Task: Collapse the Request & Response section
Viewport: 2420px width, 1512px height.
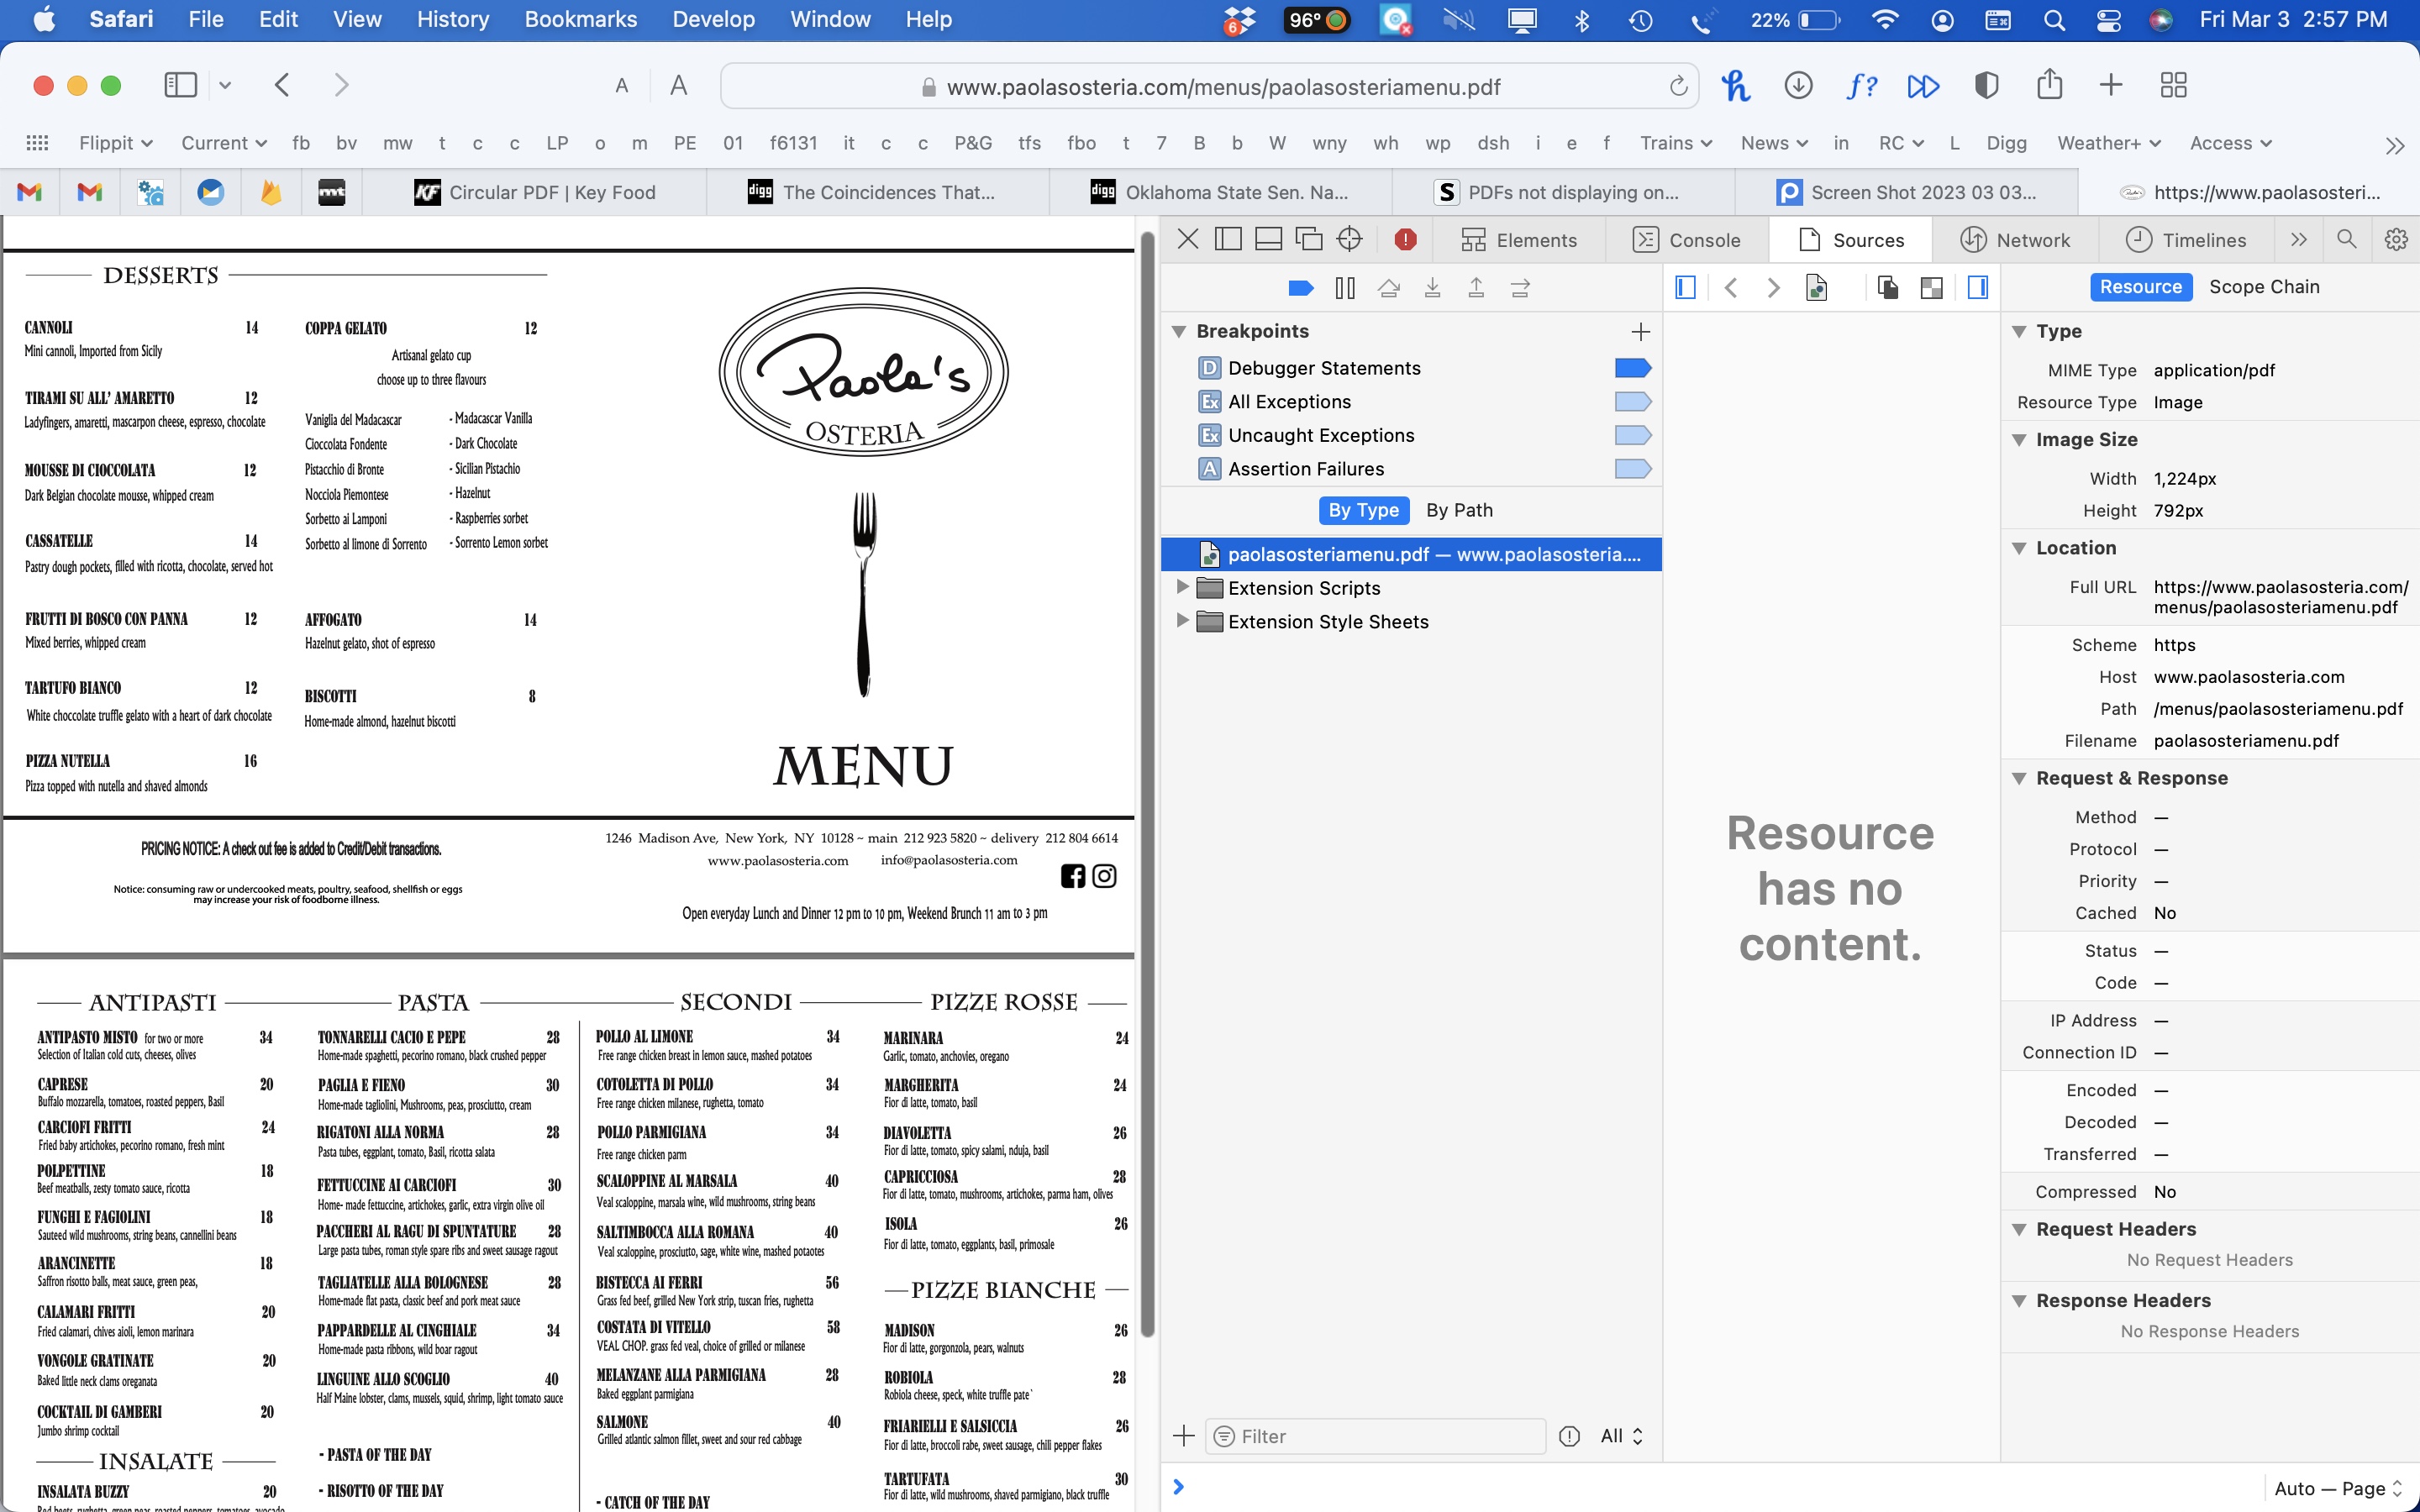Action: coord(2019,778)
